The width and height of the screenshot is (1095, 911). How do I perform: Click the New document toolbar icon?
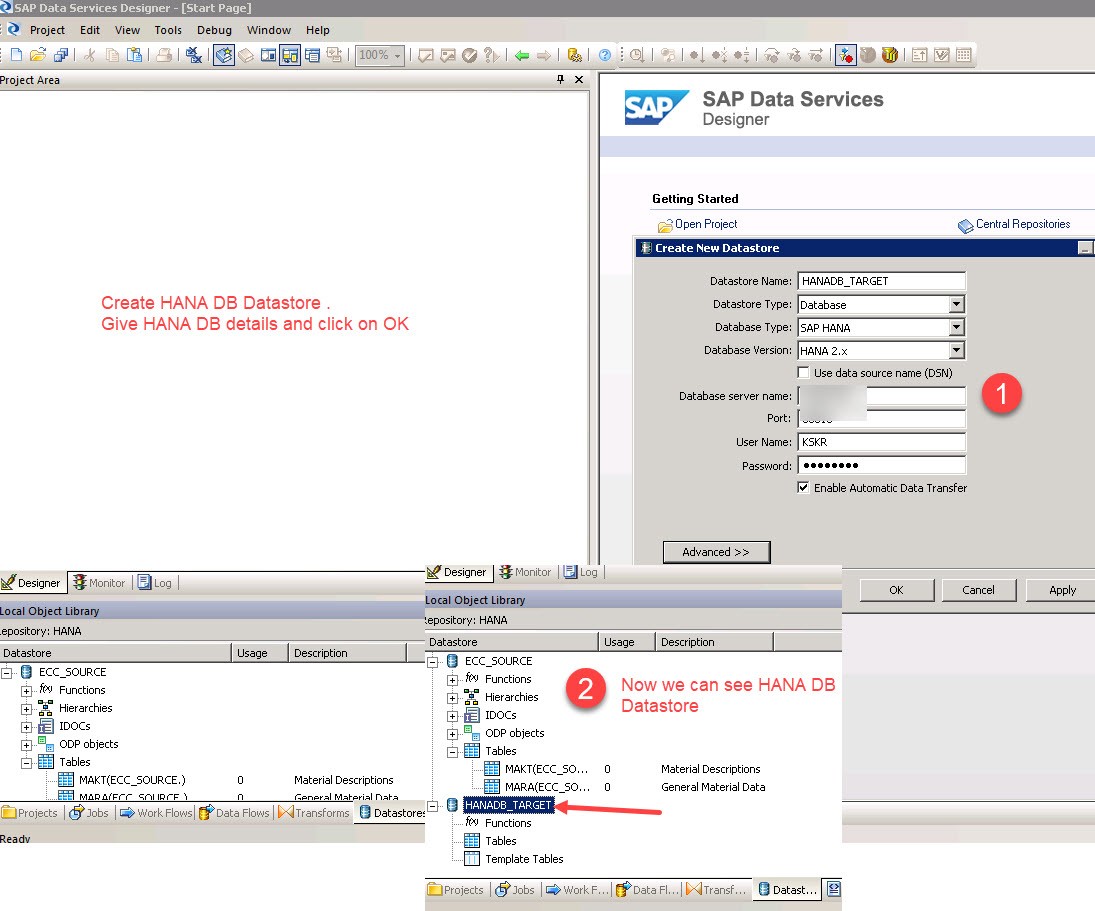(17, 55)
